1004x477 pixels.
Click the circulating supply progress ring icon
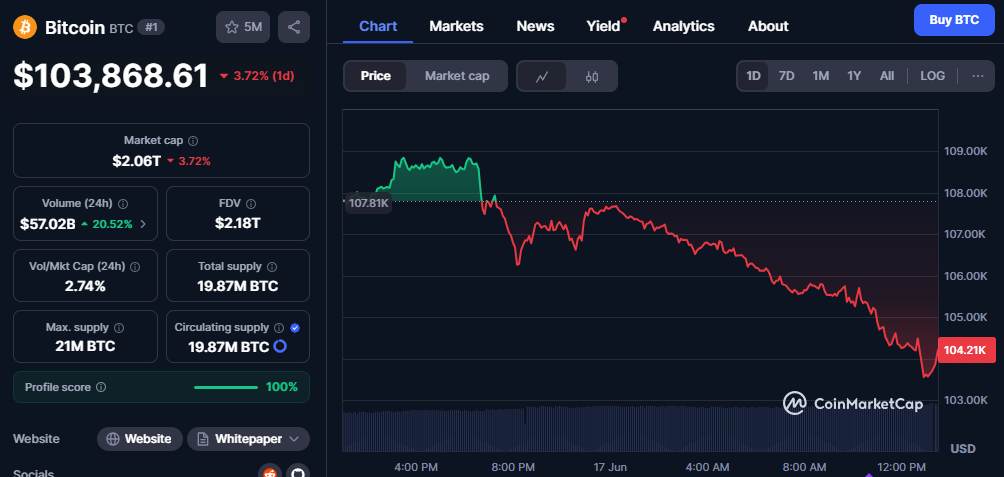point(280,346)
